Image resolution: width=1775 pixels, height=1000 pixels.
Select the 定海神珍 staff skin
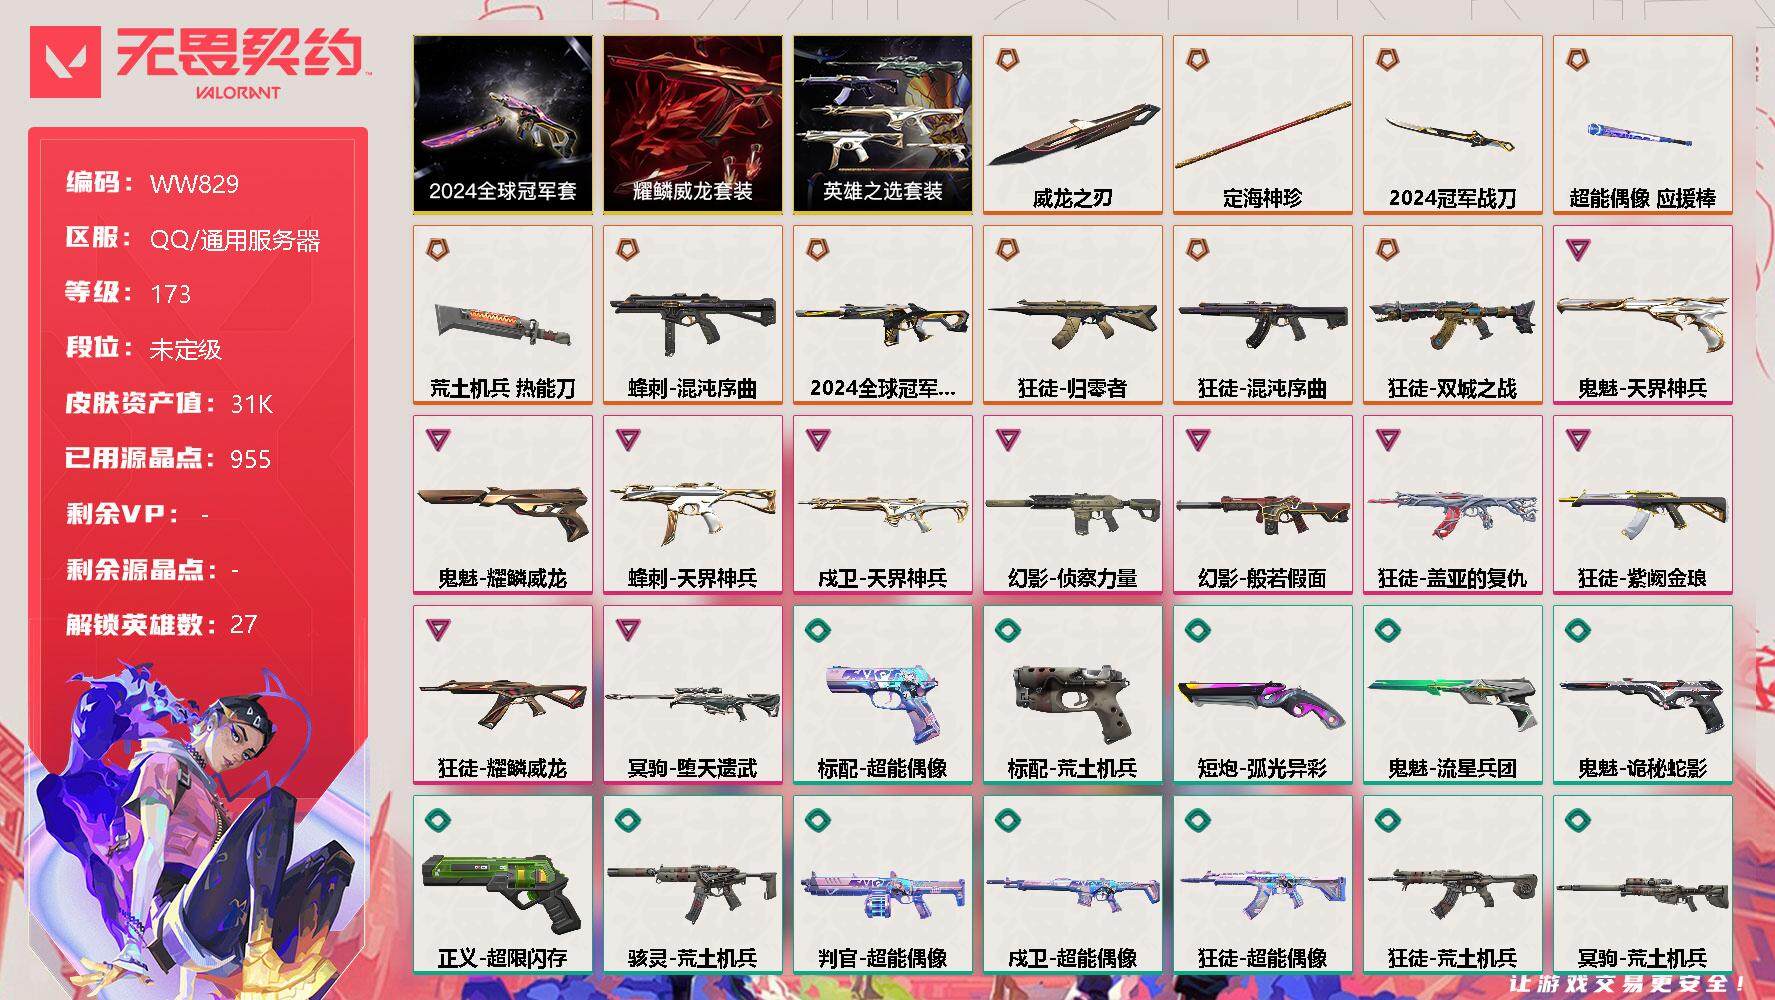click(1262, 124)
